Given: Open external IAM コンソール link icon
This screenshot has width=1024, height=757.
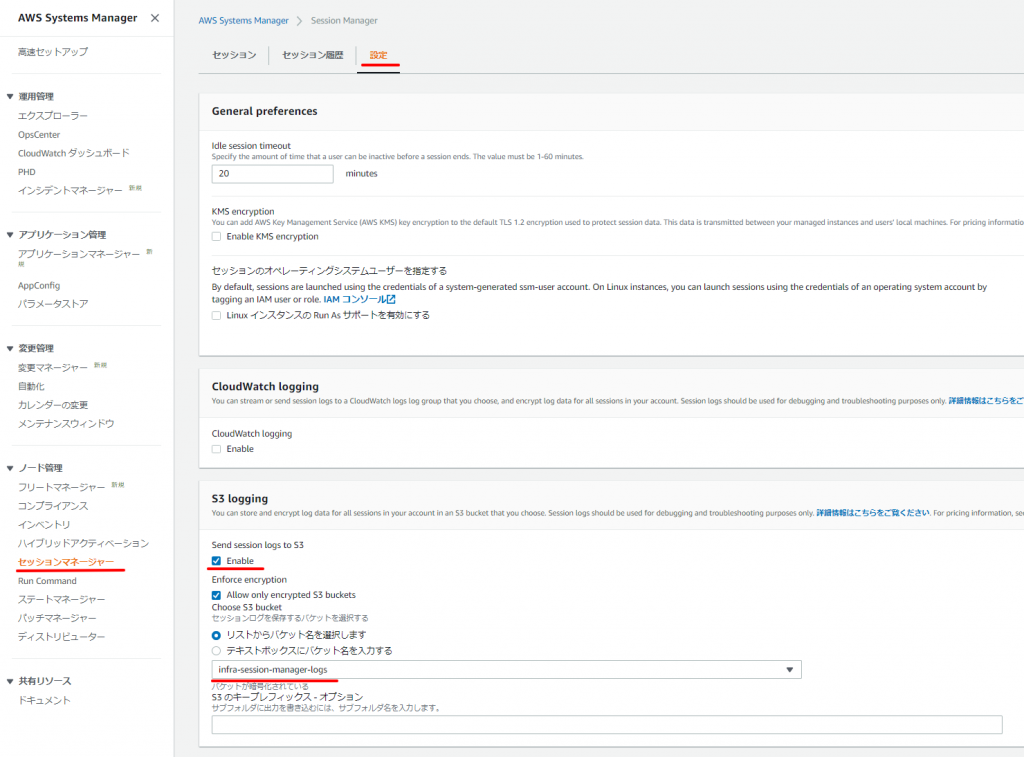Looking at the screenshot, I should pyautogui.click(x=391, y=299).
